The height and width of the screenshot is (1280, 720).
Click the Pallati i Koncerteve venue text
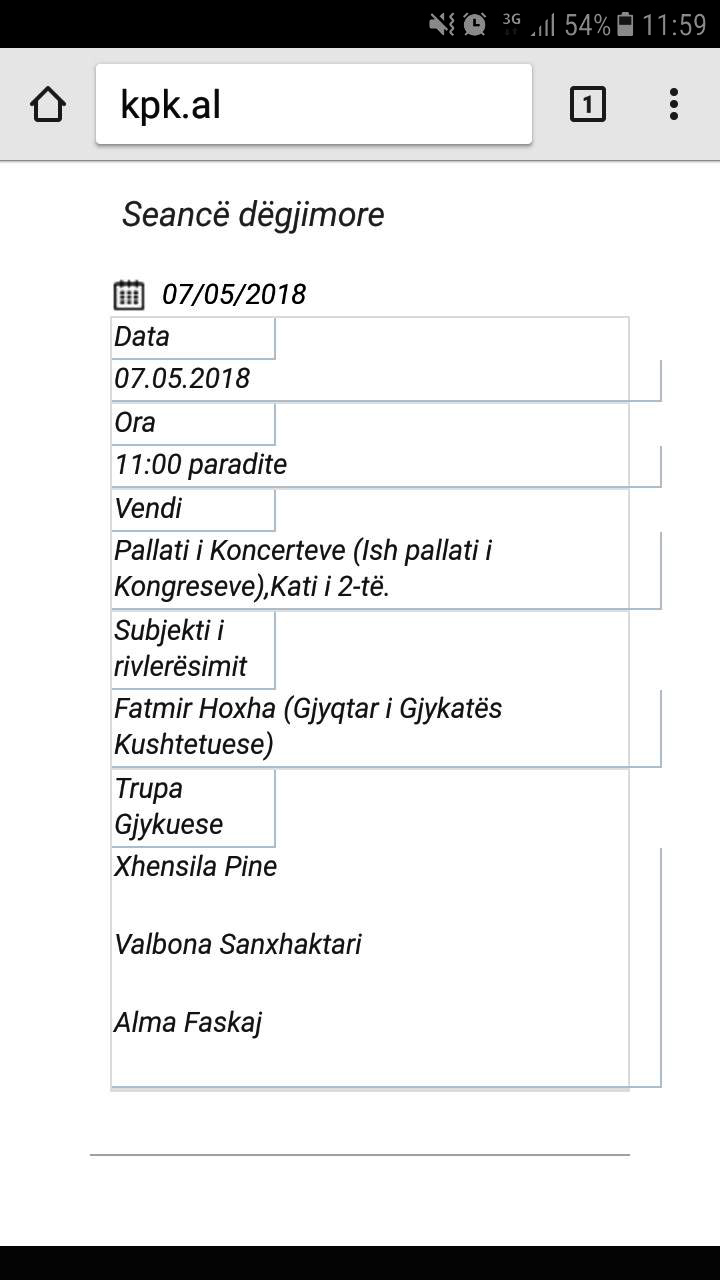[303, 568]
